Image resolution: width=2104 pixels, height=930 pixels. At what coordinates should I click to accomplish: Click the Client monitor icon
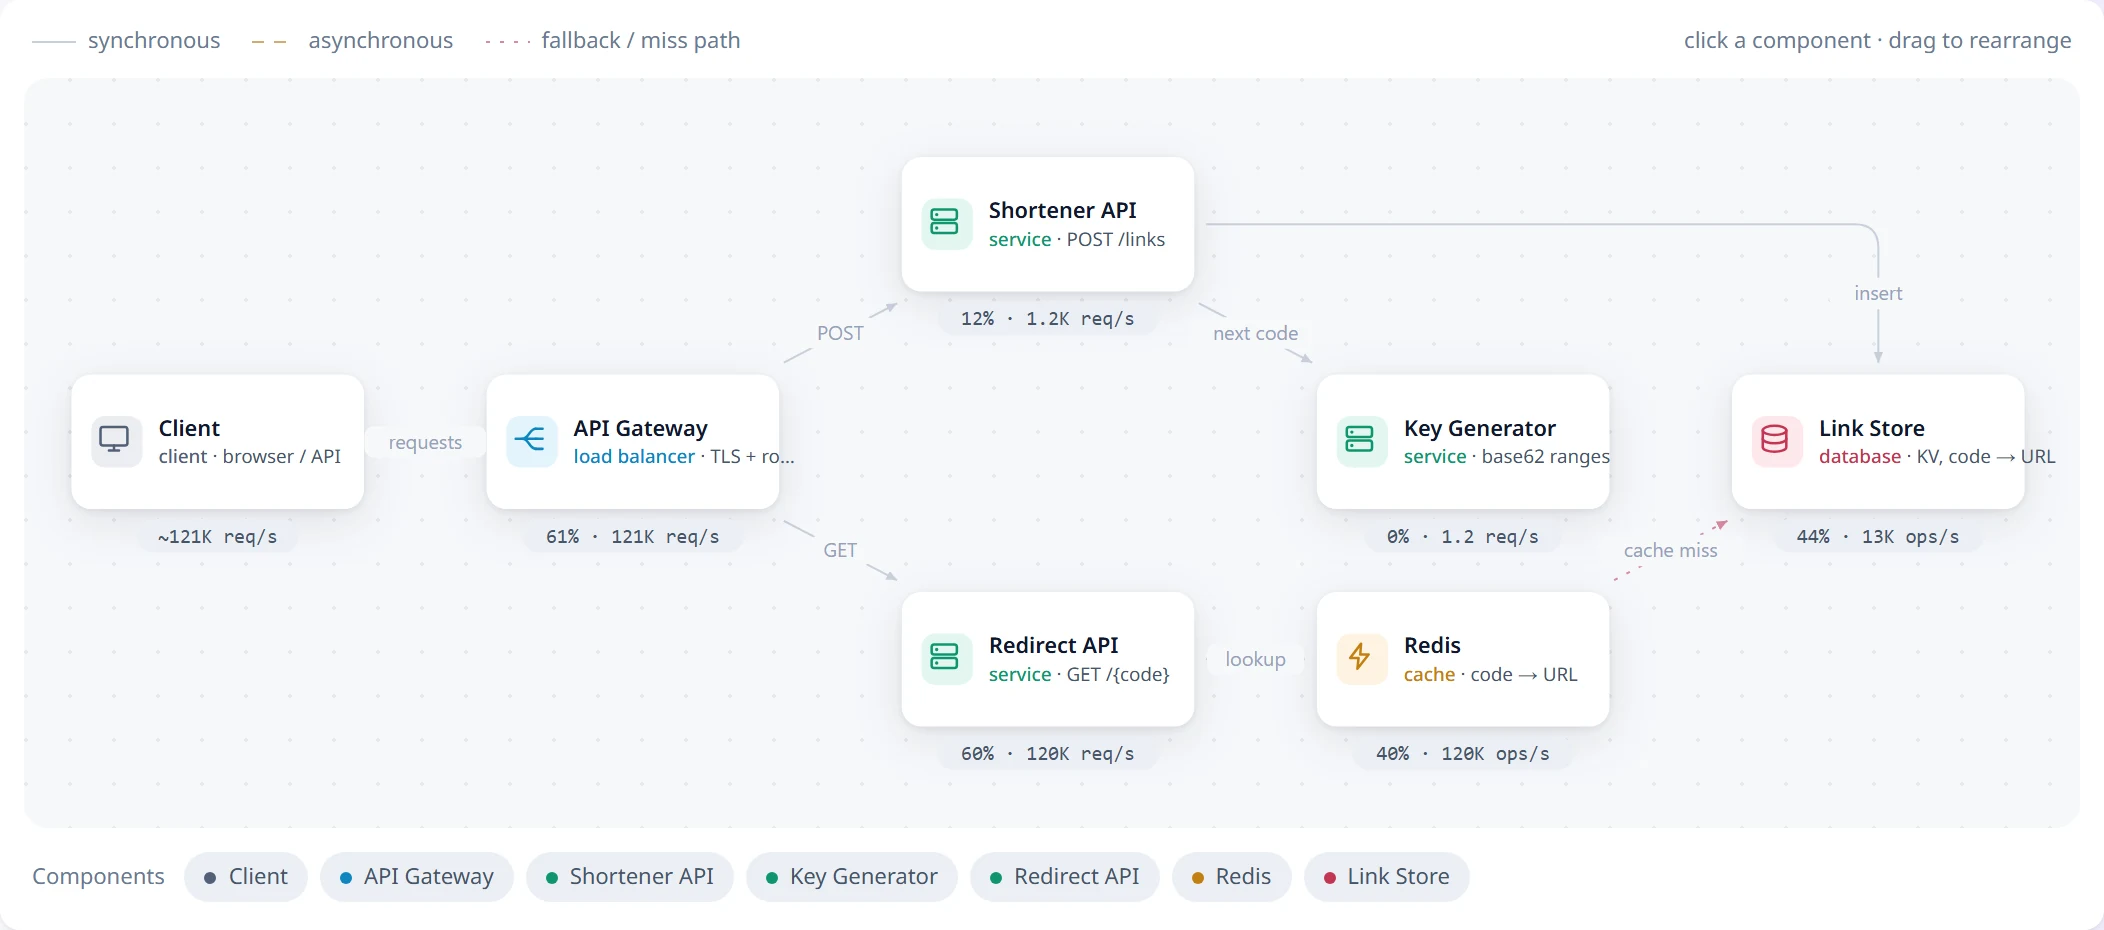116,441
